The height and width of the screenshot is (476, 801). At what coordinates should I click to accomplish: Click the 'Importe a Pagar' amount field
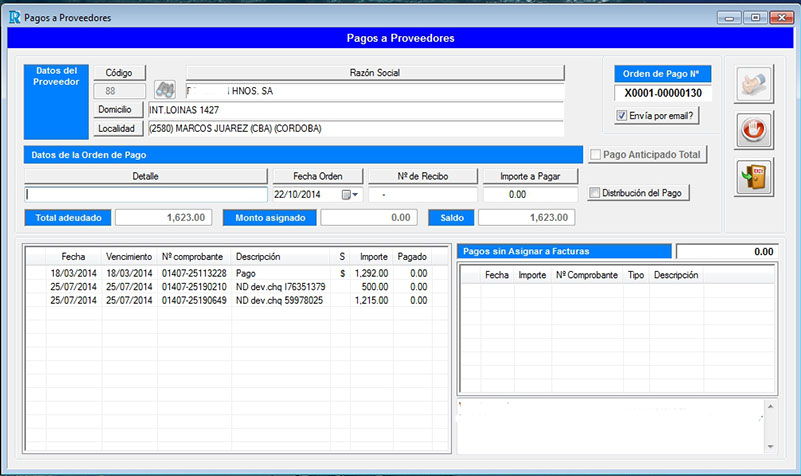tap(530, 195)
